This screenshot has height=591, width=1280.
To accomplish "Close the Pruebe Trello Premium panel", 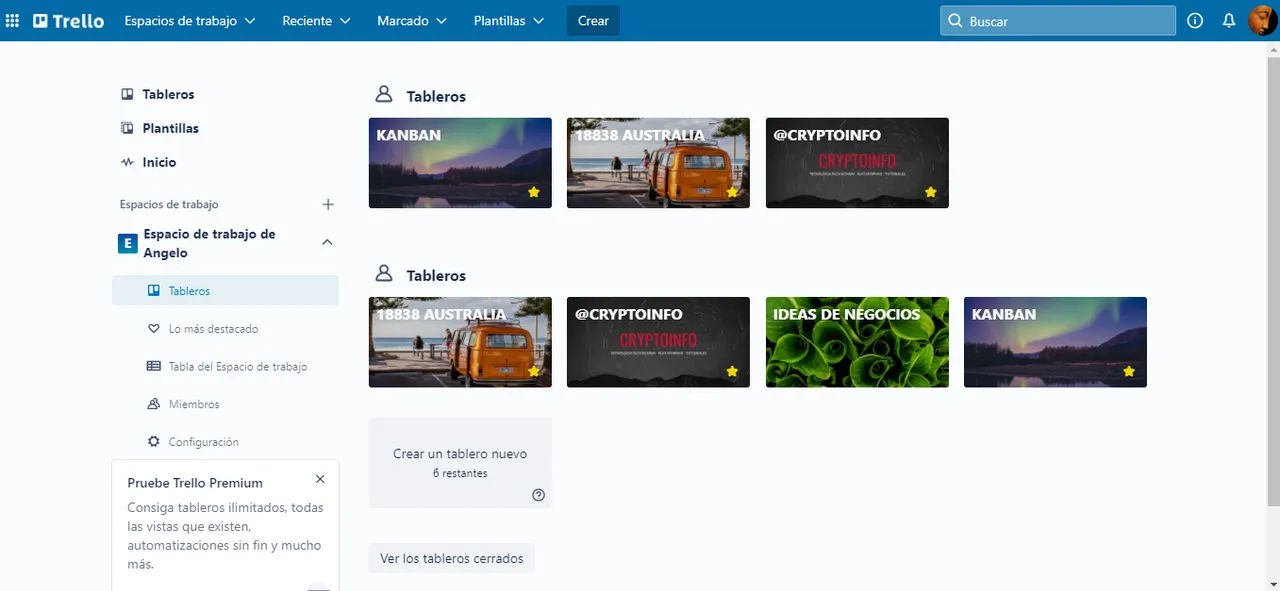I will pos(320,480).
